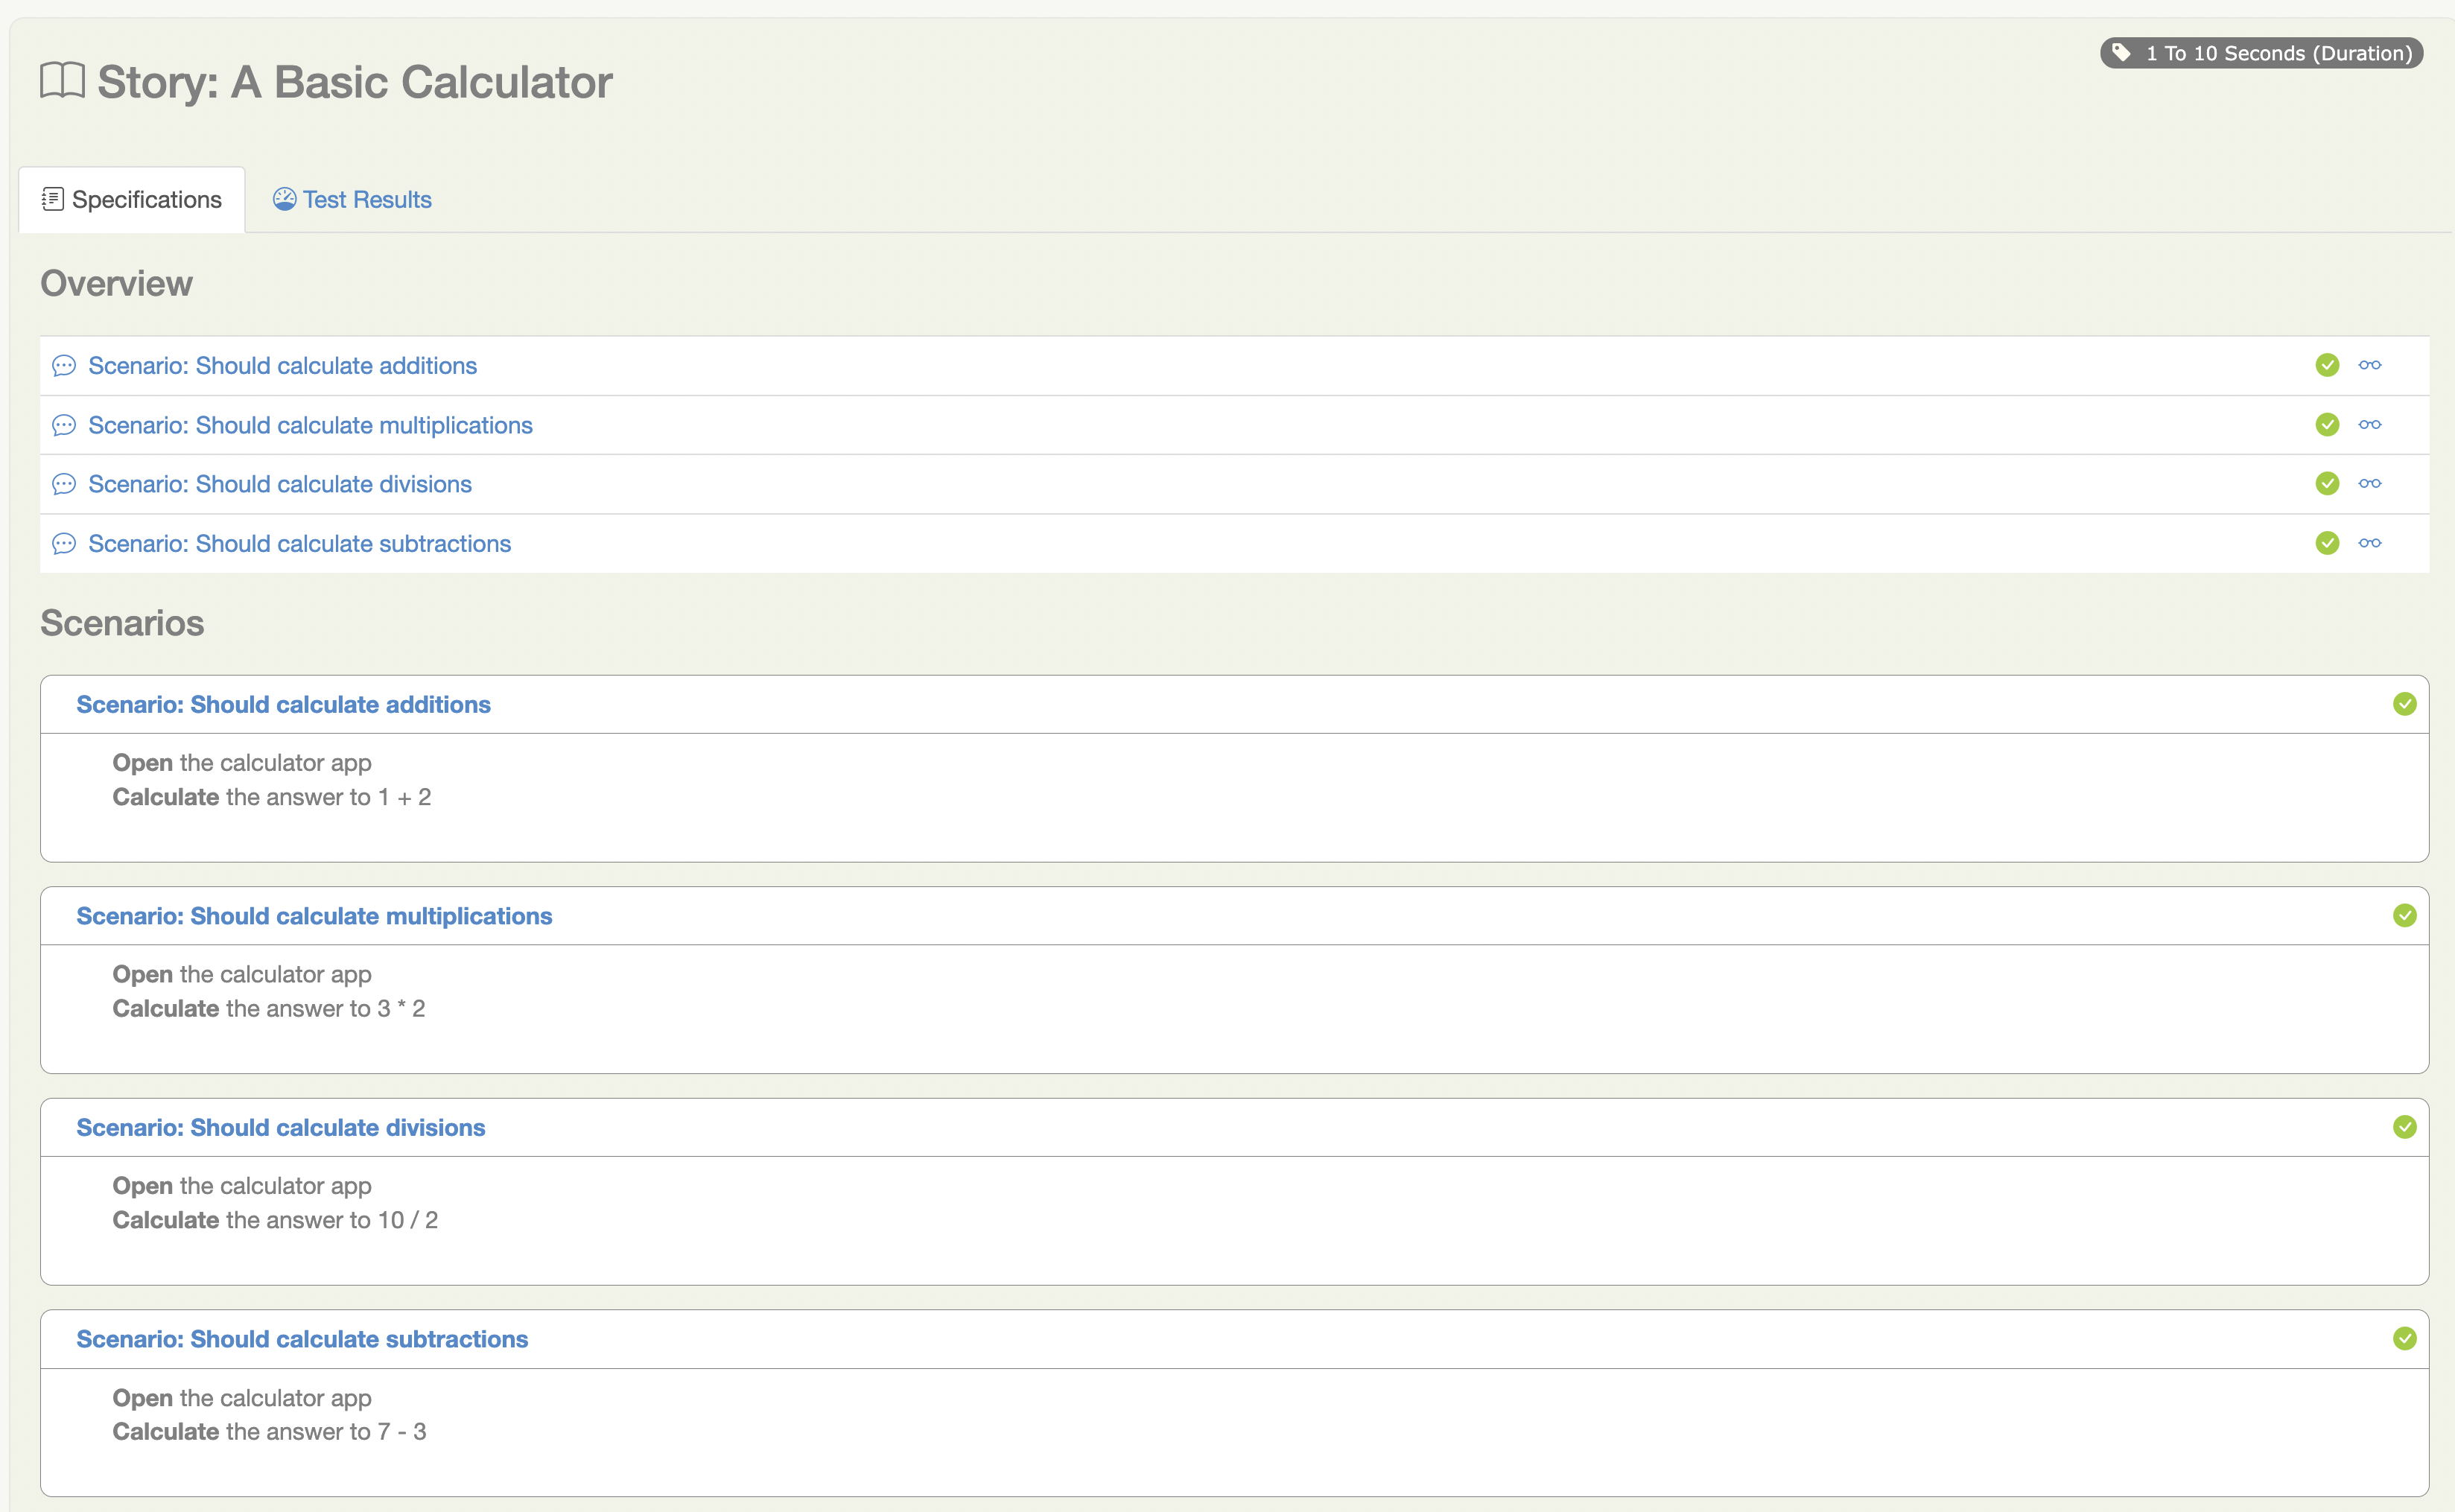
Task: Click speech bubble icon beside divisions scenario
Action: pyautogui.click(x=64, y=484)
